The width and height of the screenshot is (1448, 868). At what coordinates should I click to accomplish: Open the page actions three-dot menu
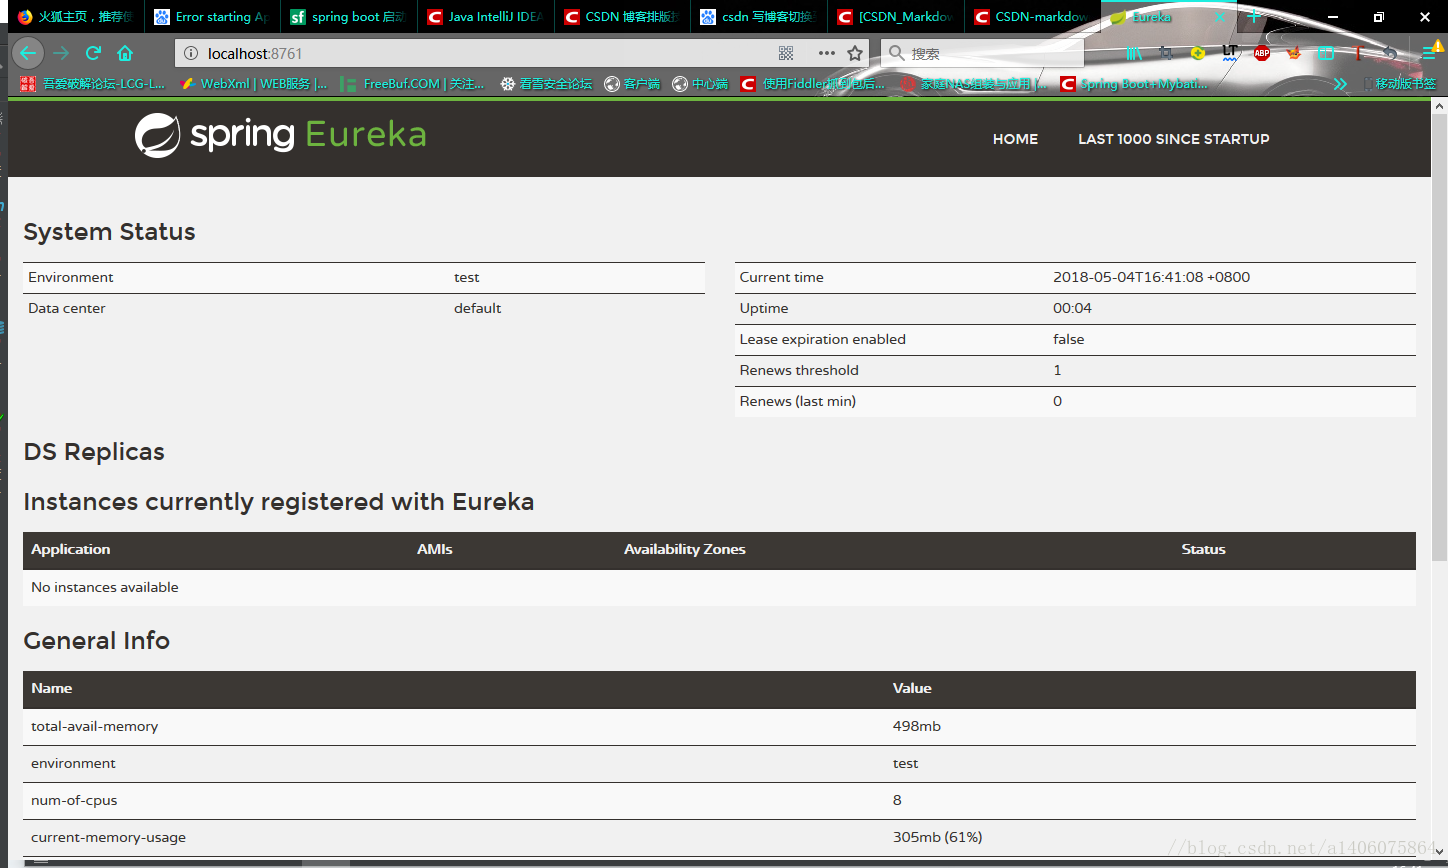coord(826,53)
